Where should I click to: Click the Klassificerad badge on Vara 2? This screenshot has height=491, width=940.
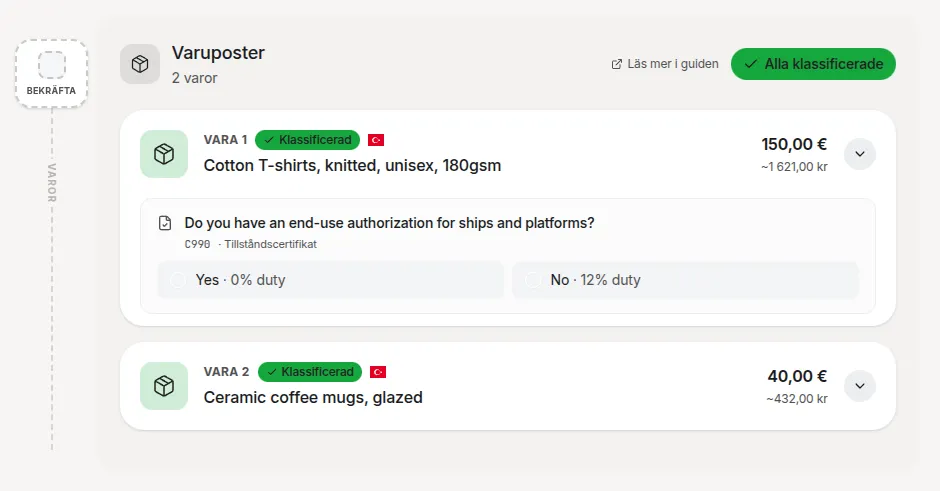pyautogui.click(x=310, y=372)
